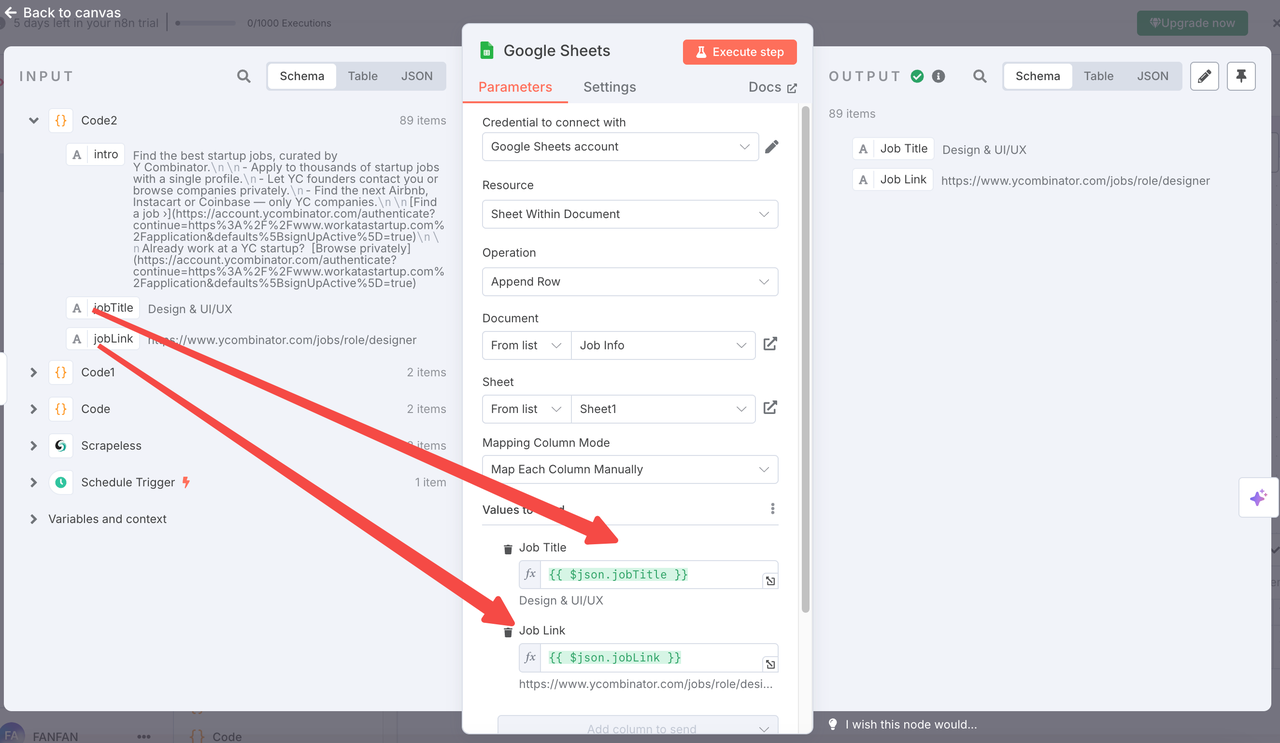Open the AI assistant sparkle button
The width and height of the screenshot is (1280, 743).
click(x=1258, y=497)
